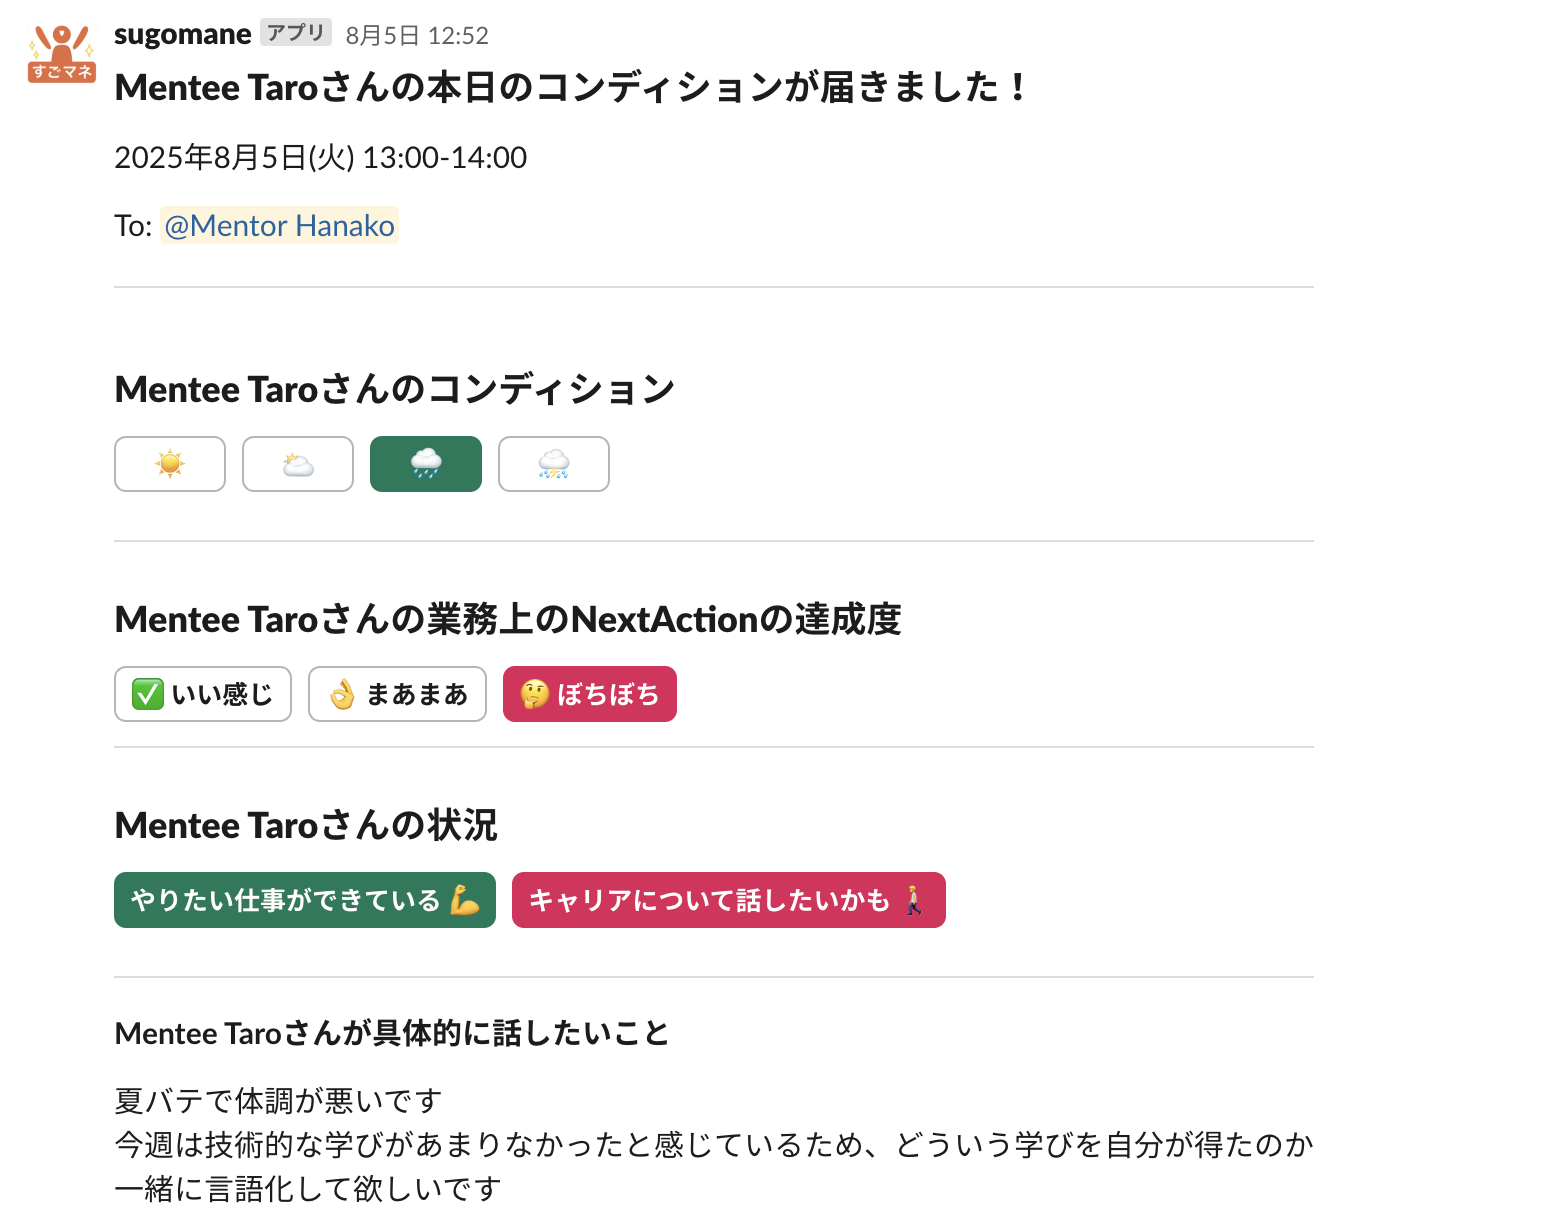The width and height of the screenshot is (1556, 1228).
Task: Click the 🤔 icon on the ぼちぼち button
Action: click(x=534, y=693)
